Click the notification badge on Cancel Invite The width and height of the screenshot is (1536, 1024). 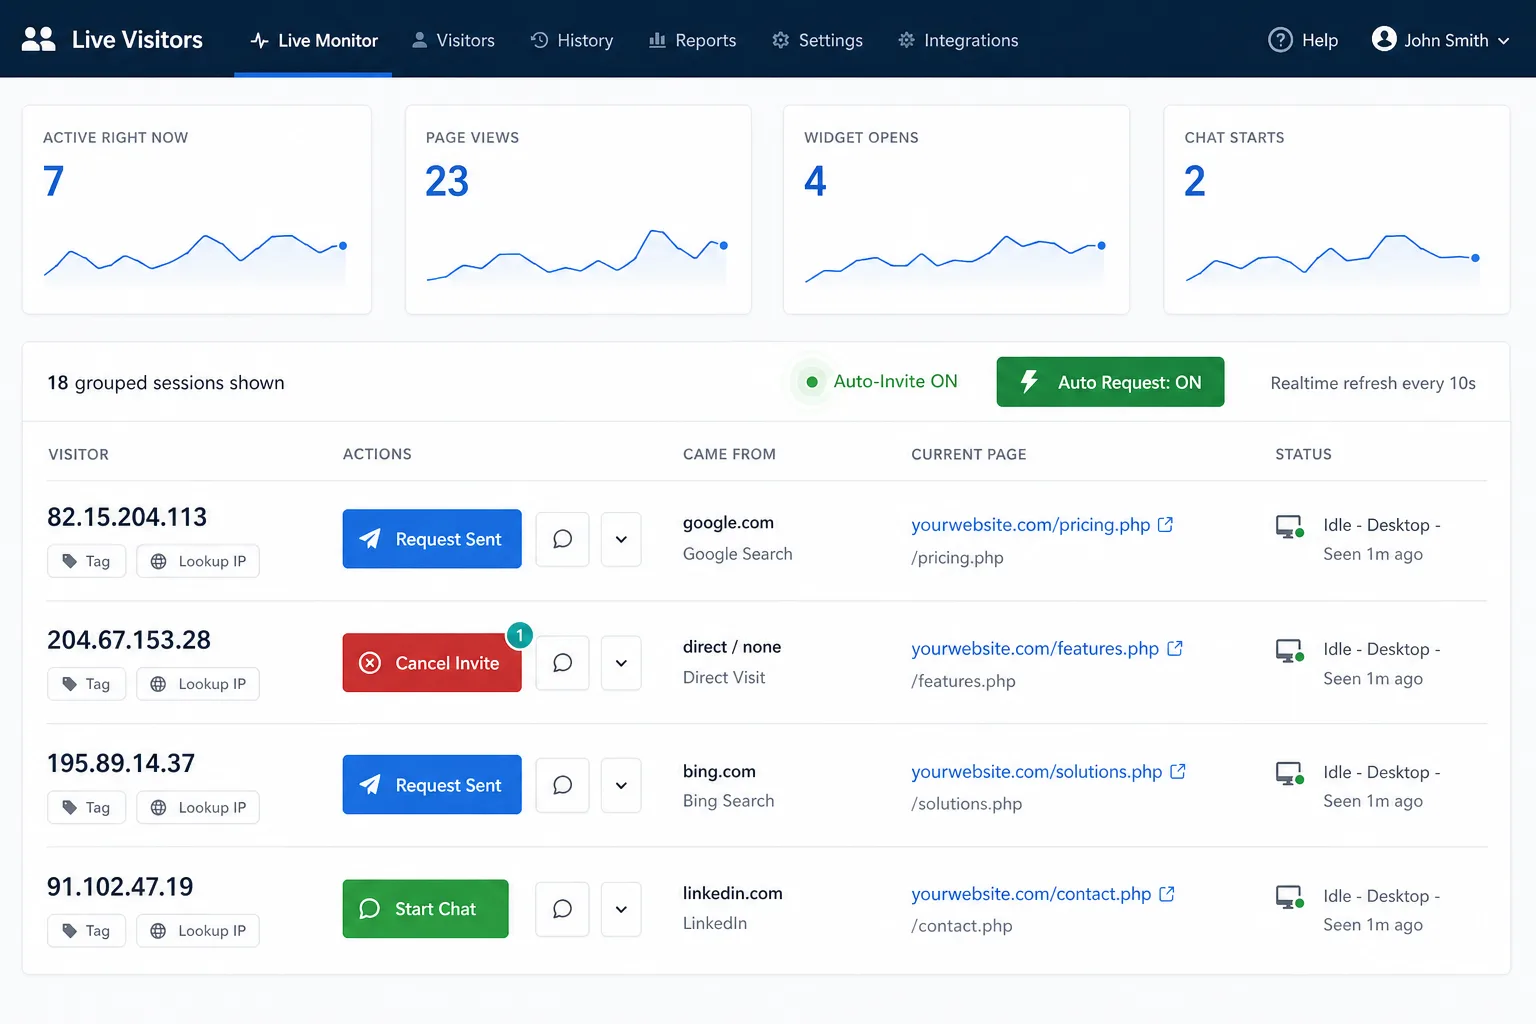520,635
